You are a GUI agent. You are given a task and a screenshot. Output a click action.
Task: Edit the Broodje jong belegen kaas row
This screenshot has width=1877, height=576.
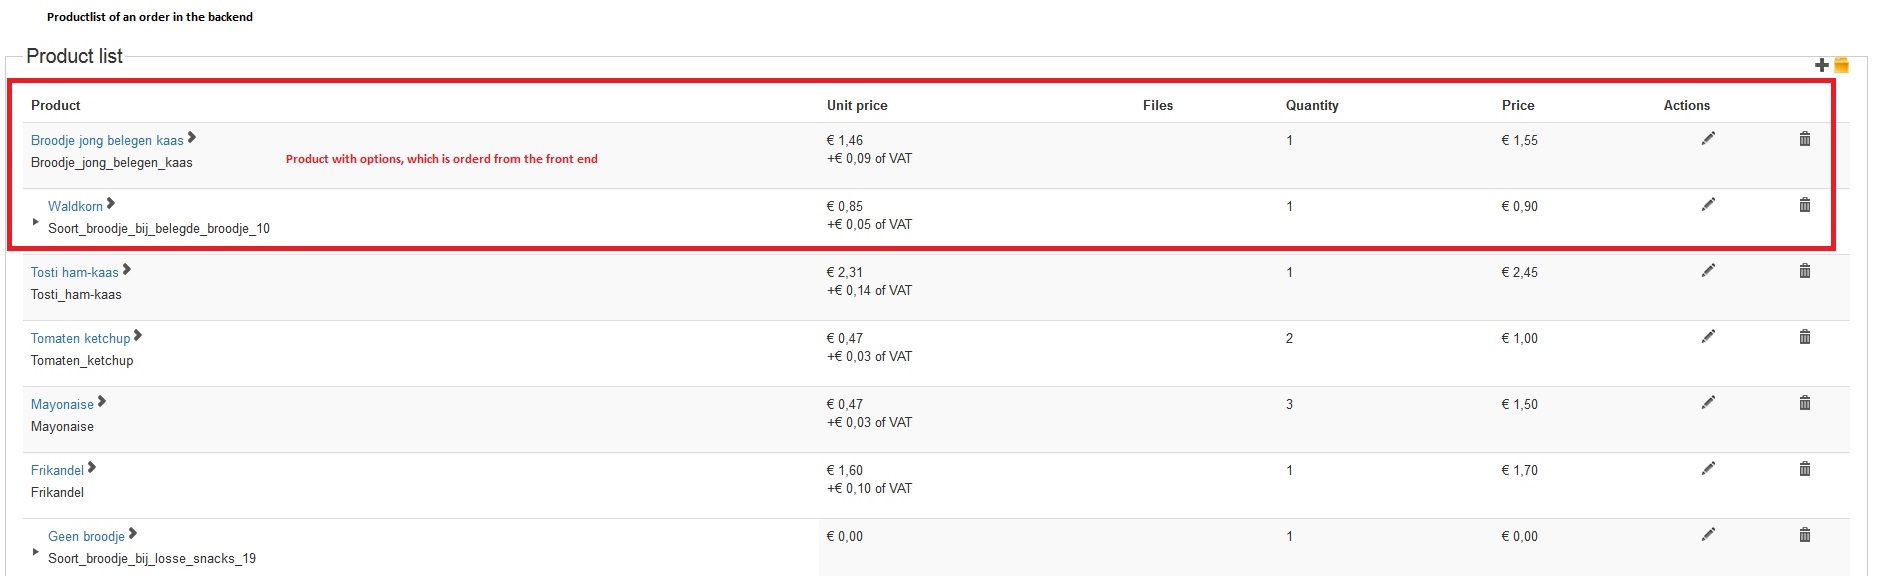click(x=1708, y=139)
